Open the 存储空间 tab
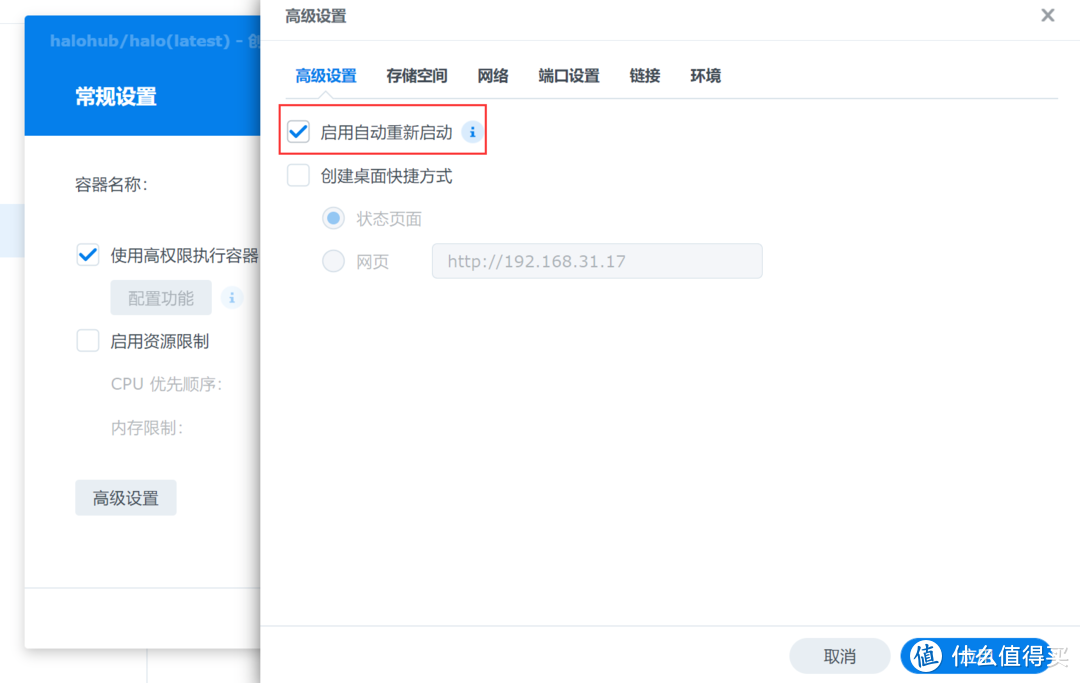The width and height of the screenshot is (1080, 683). [x=417, y=76]
